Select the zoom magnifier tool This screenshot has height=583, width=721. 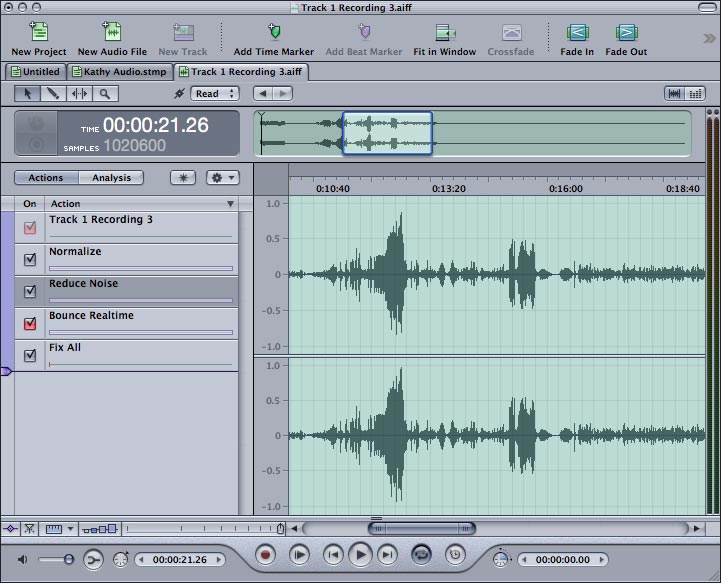[104, 93]
